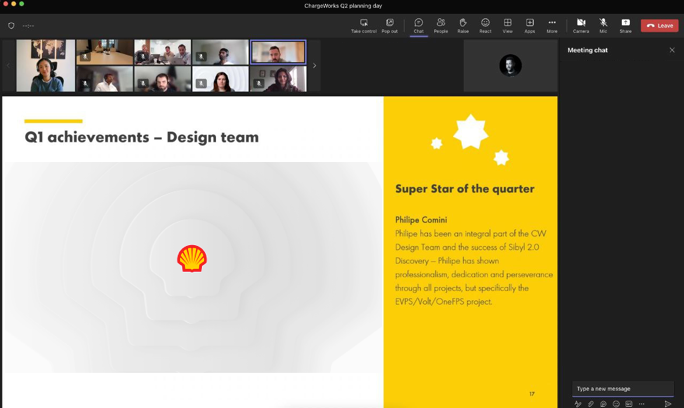Raise your hand in the meeting
Screen dimensions: 684x408
463,25
